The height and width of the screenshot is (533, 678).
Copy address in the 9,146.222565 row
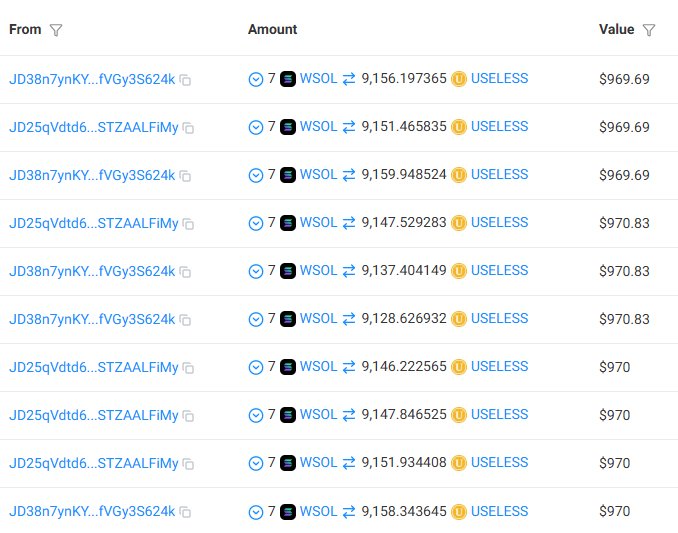189,368
